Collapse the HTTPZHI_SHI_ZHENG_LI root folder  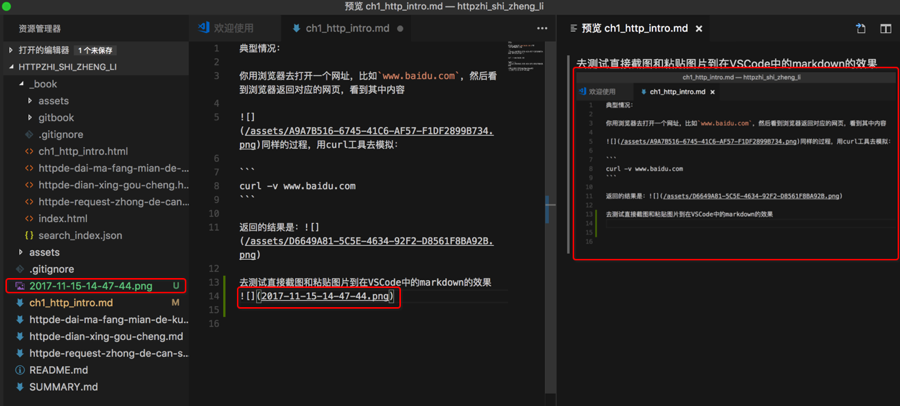10,67
